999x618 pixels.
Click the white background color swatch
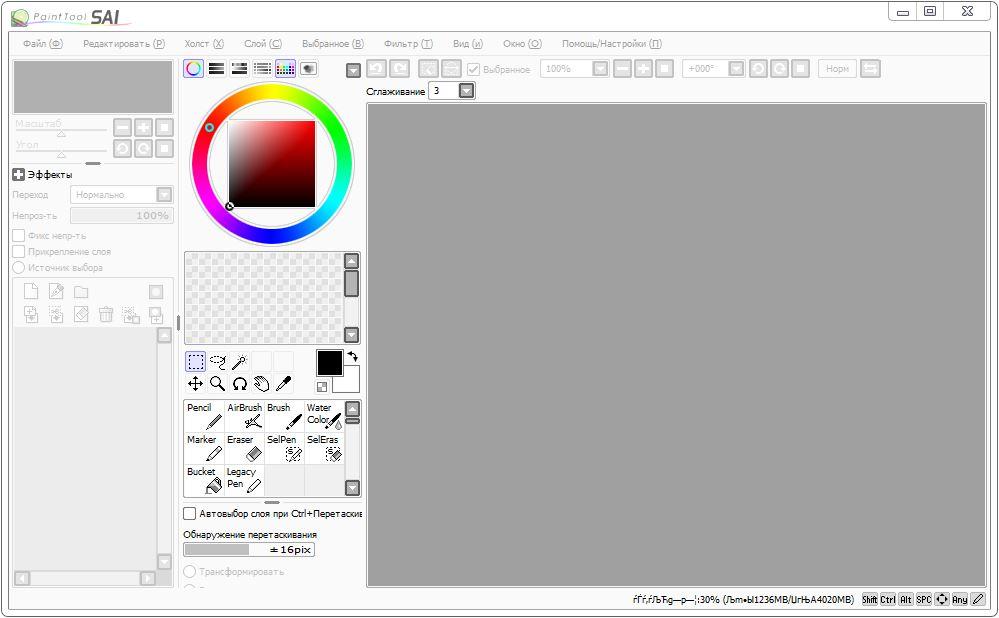pyautogui.click(x=350, y=384)
